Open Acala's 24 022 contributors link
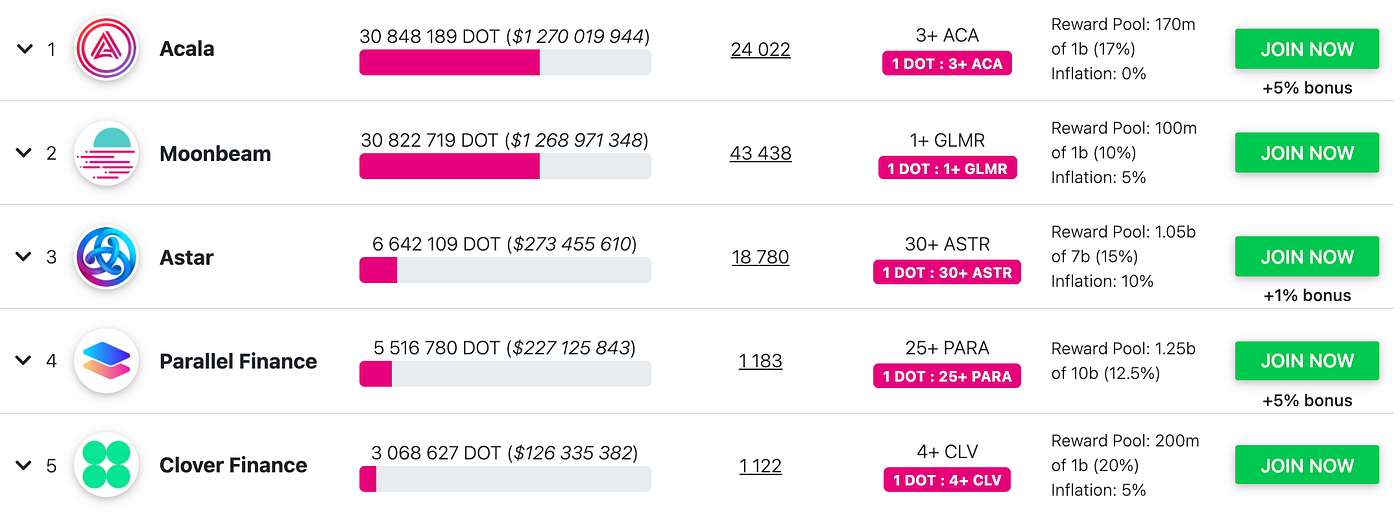The height and width of the screenshot is (514, 1400). point(760,49)
